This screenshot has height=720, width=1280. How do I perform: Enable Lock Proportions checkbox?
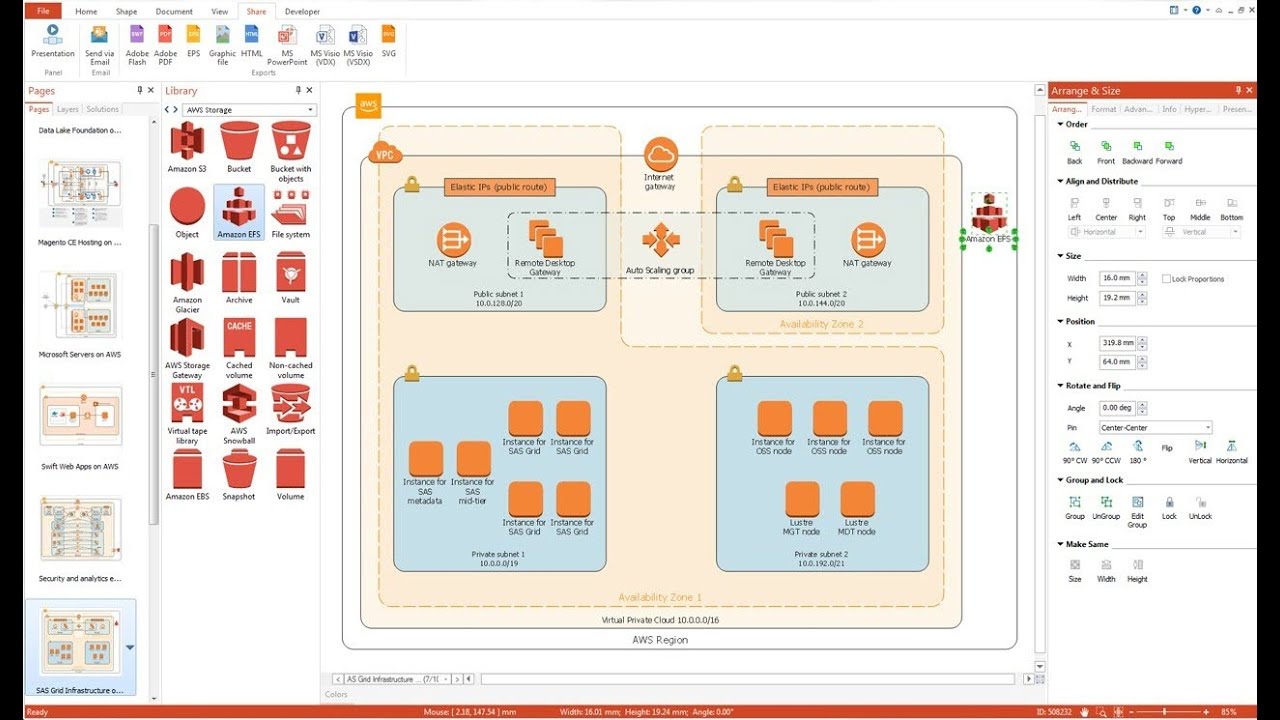(1167, 279)
